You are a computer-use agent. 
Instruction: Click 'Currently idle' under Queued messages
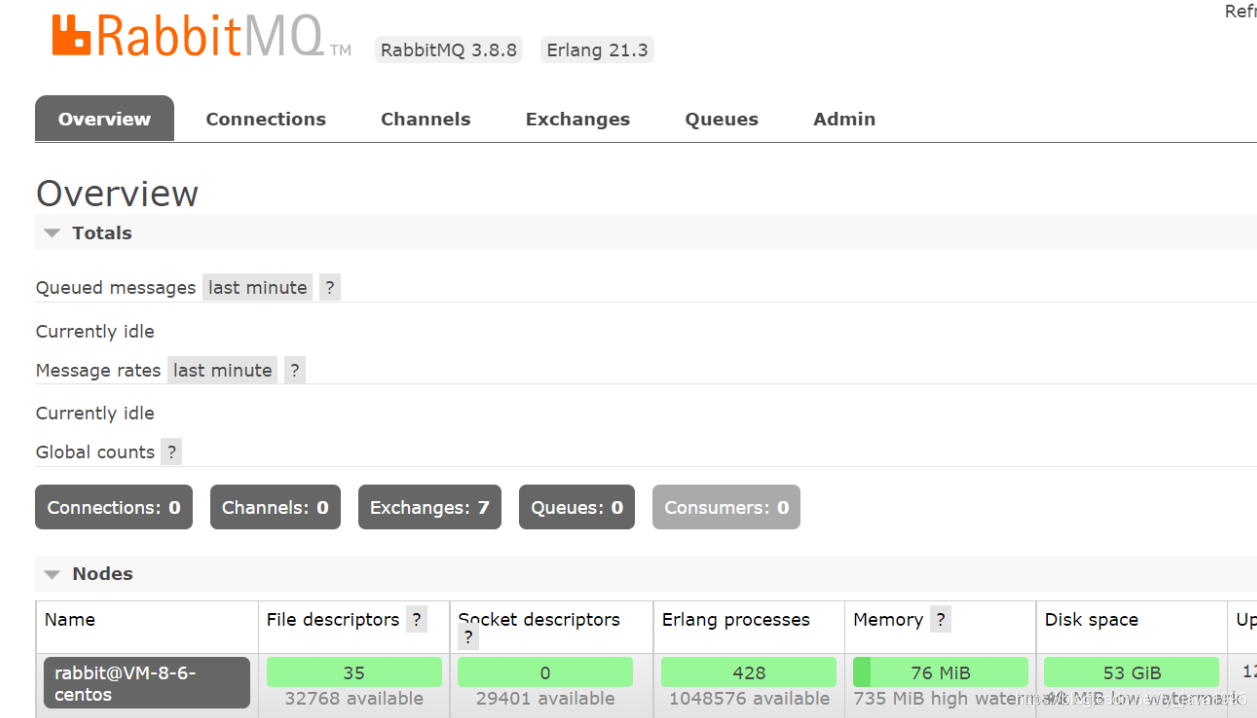coord(95,332)
